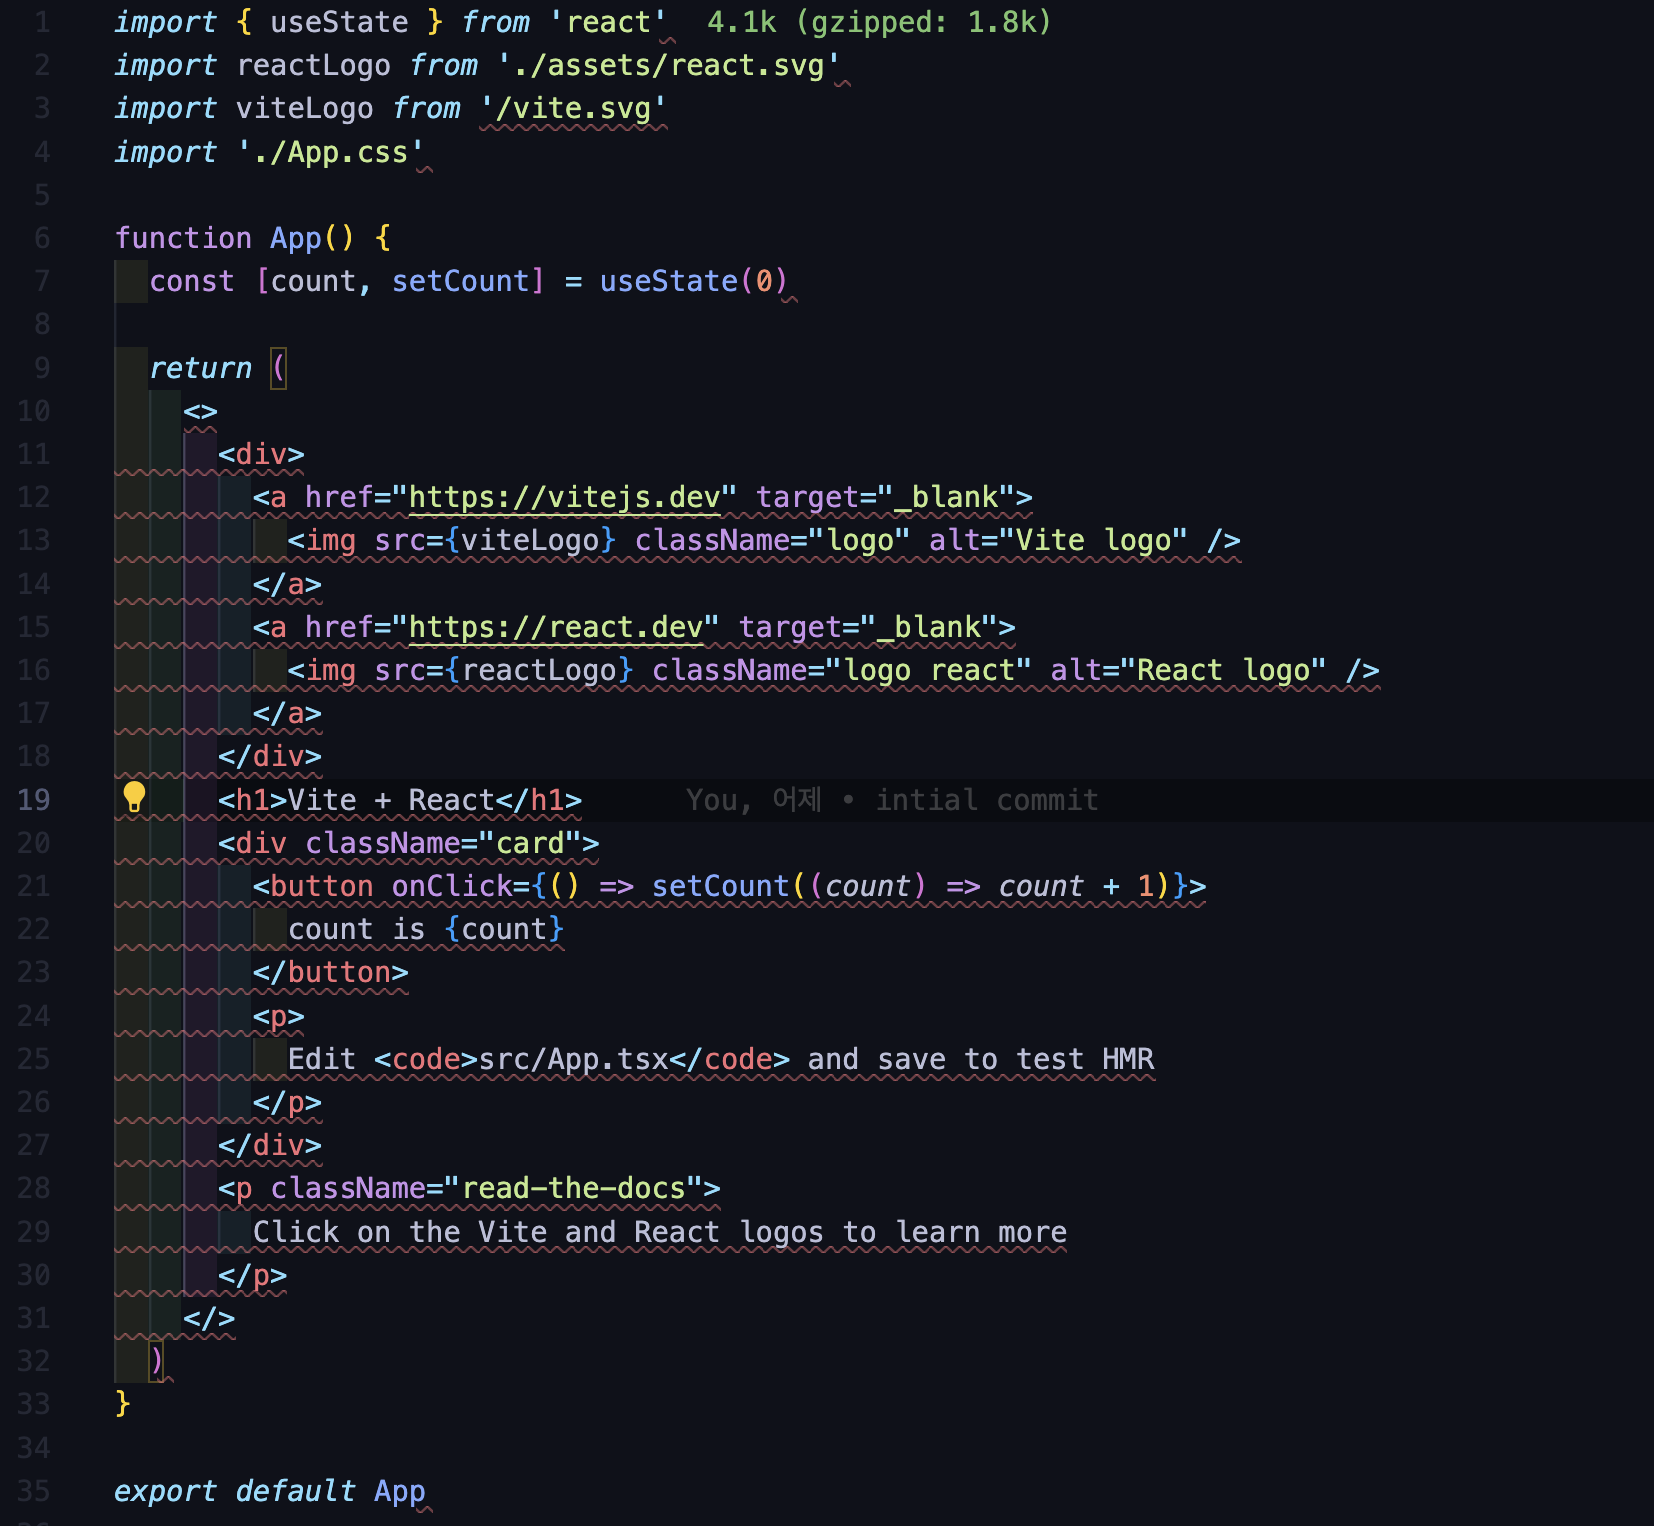Click the 'target="_blank"' attribute on line 12
The image size is (1654, 1526).
(x=886, y=497)
